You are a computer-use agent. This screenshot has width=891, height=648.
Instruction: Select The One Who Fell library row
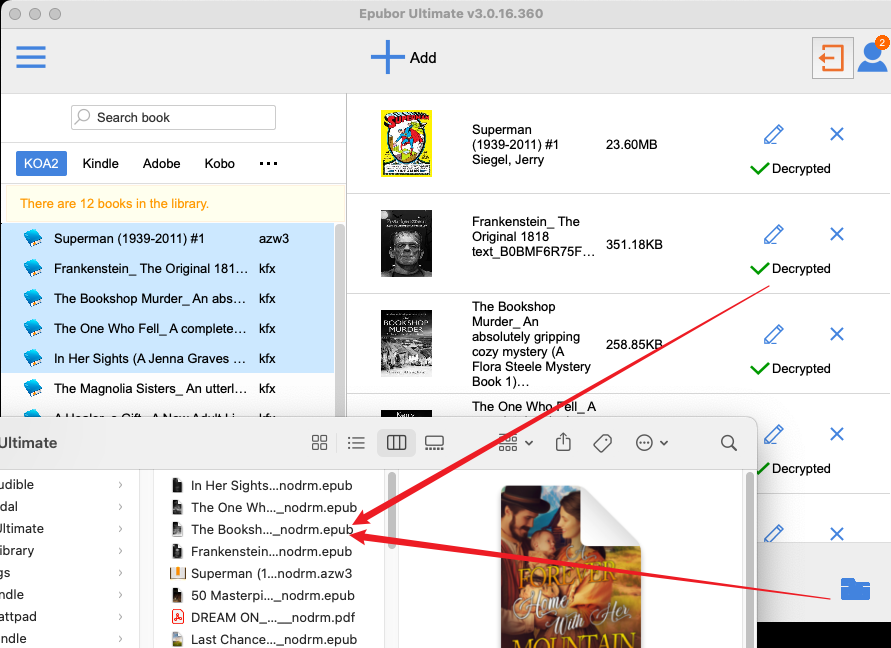click(168, 329)
